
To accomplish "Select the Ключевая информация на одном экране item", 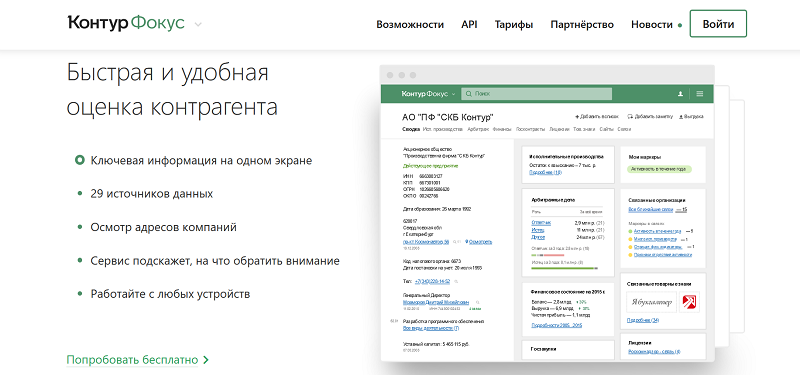I will (202, 160).
